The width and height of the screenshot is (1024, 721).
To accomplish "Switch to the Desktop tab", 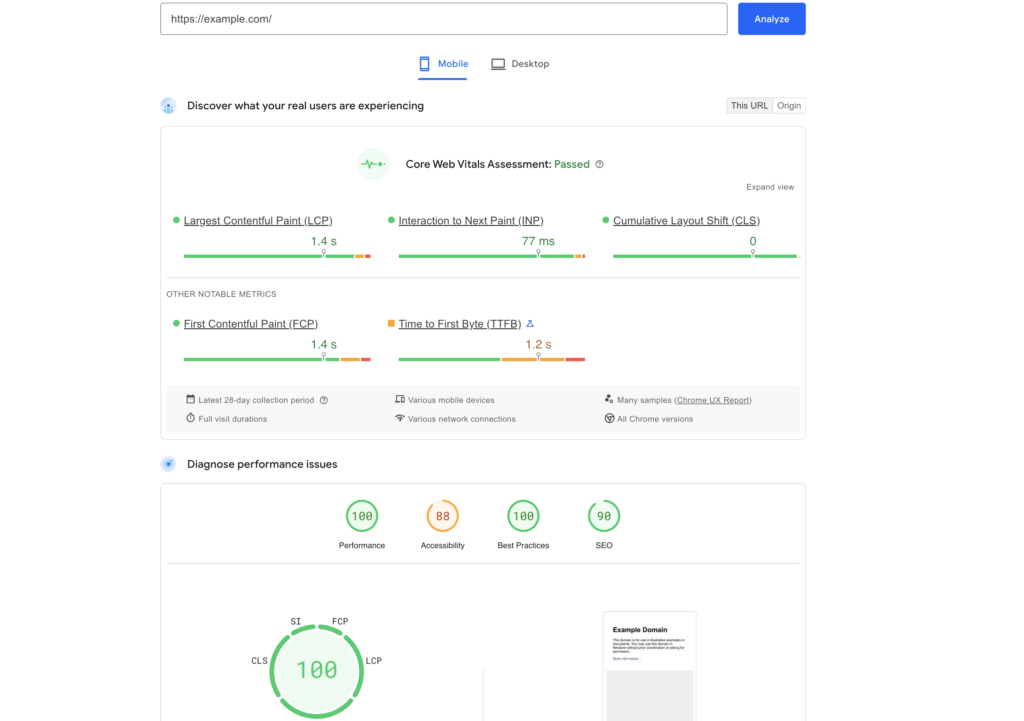I will pos(520,64).
